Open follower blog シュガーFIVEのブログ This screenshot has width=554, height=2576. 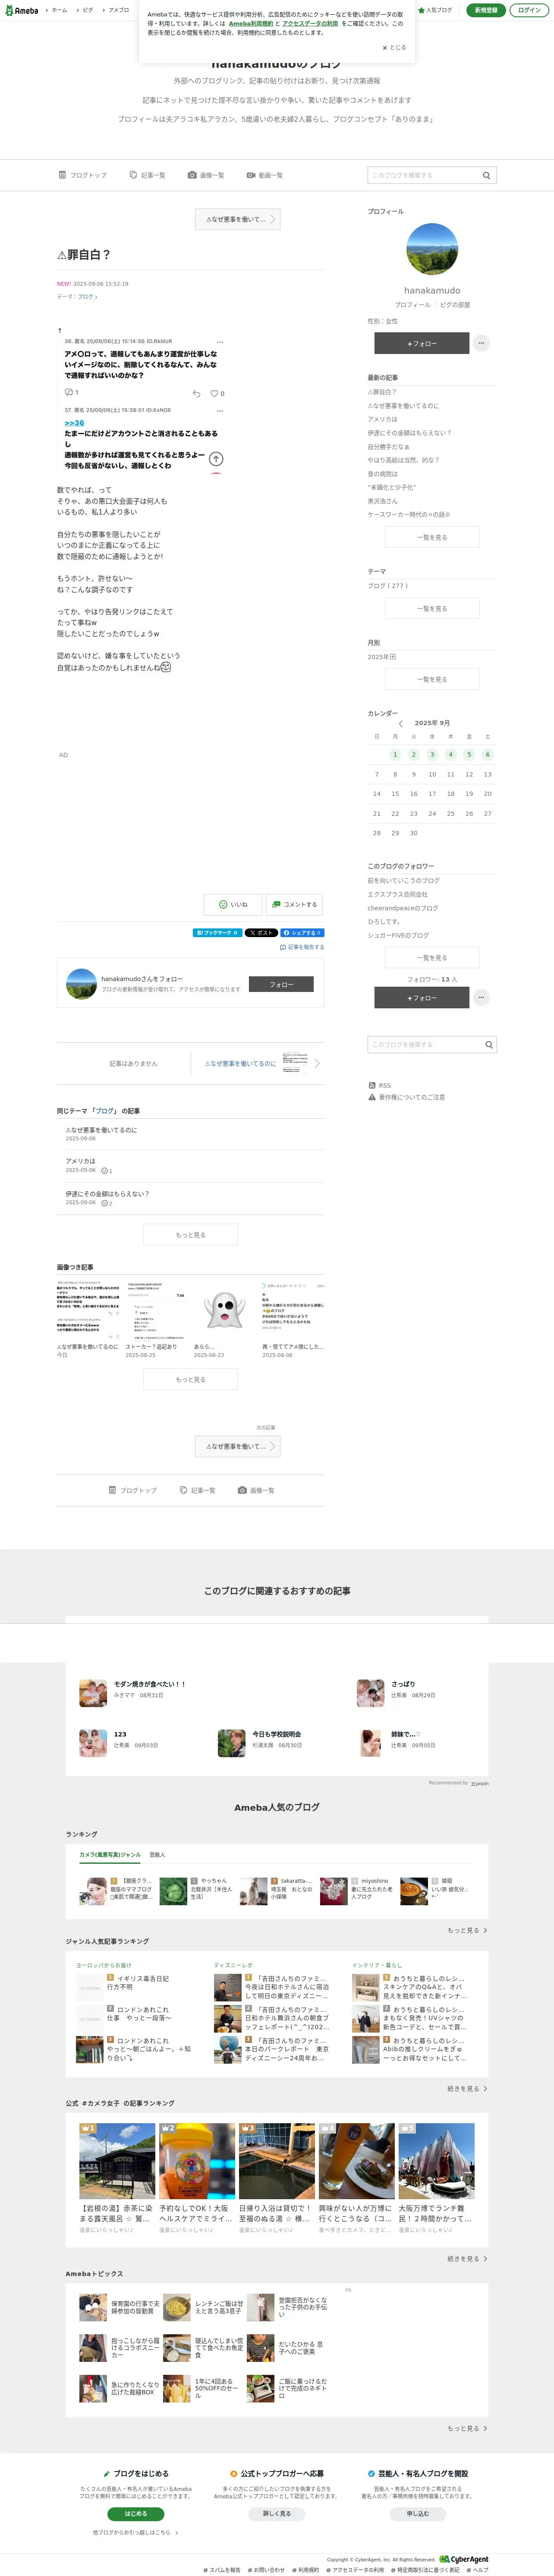pyautogui.click(x=398, y=936)
